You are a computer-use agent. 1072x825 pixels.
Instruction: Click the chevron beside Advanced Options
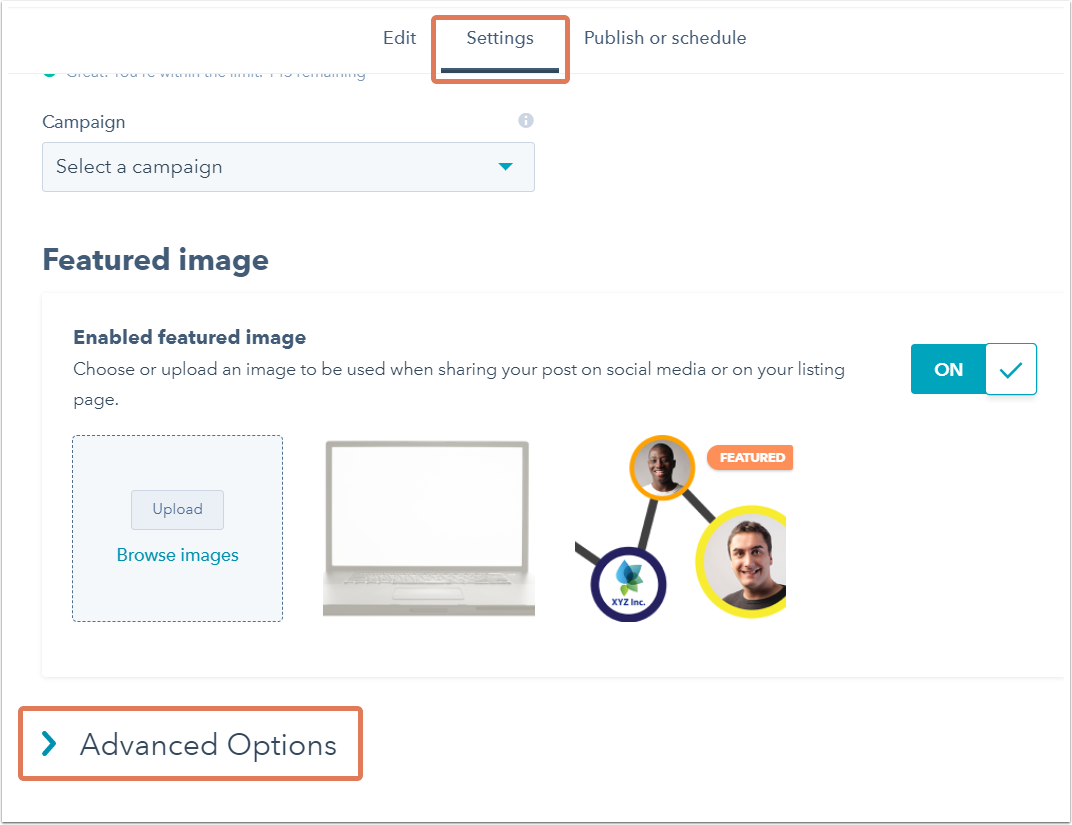(48, 743)
